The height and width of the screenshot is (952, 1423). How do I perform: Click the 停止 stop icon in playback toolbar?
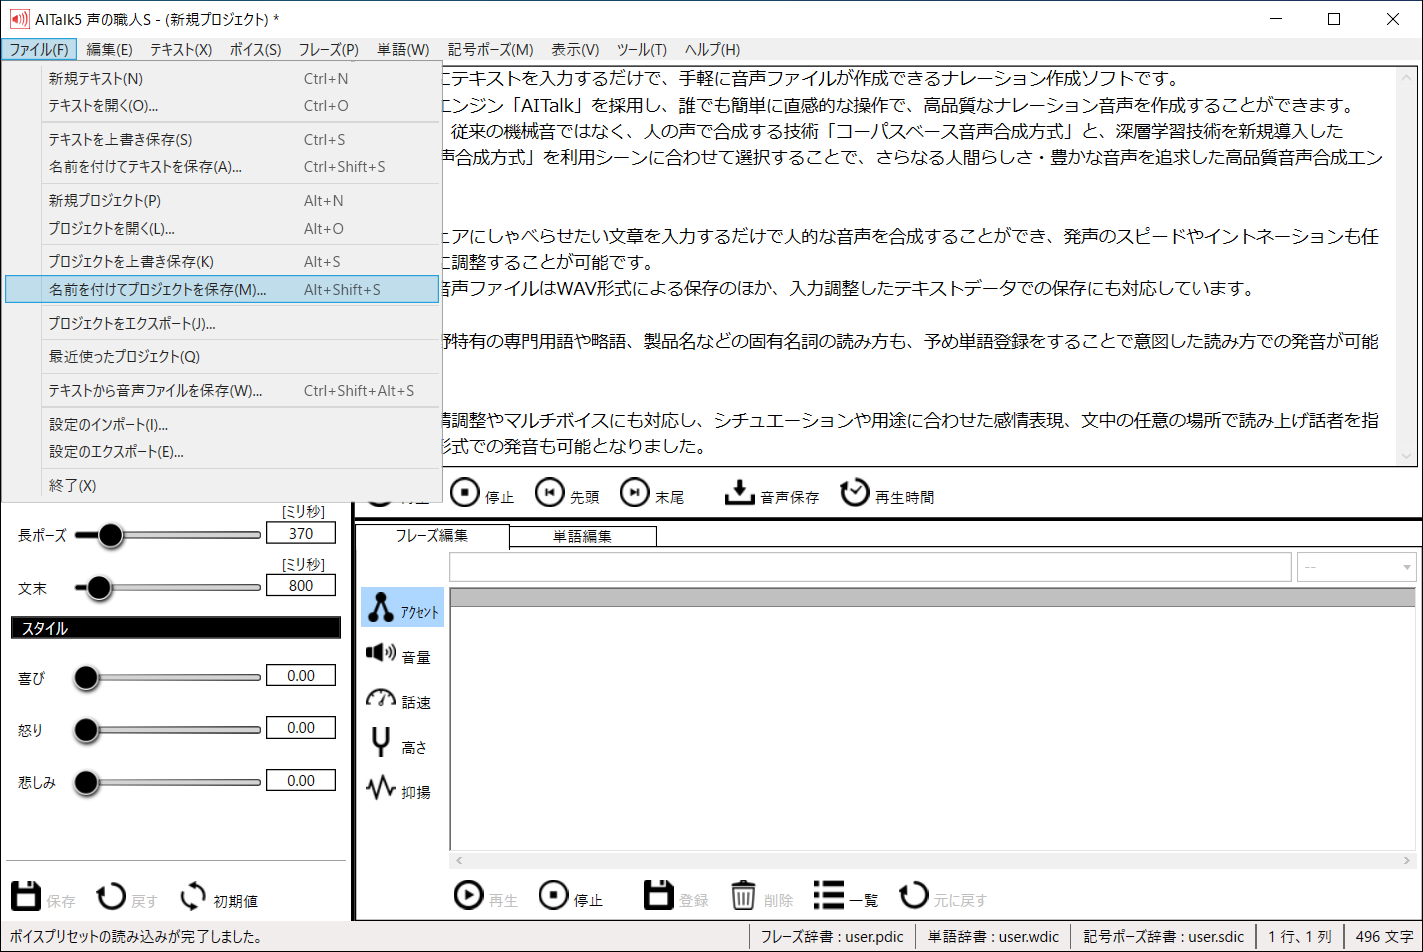point(465,493)
